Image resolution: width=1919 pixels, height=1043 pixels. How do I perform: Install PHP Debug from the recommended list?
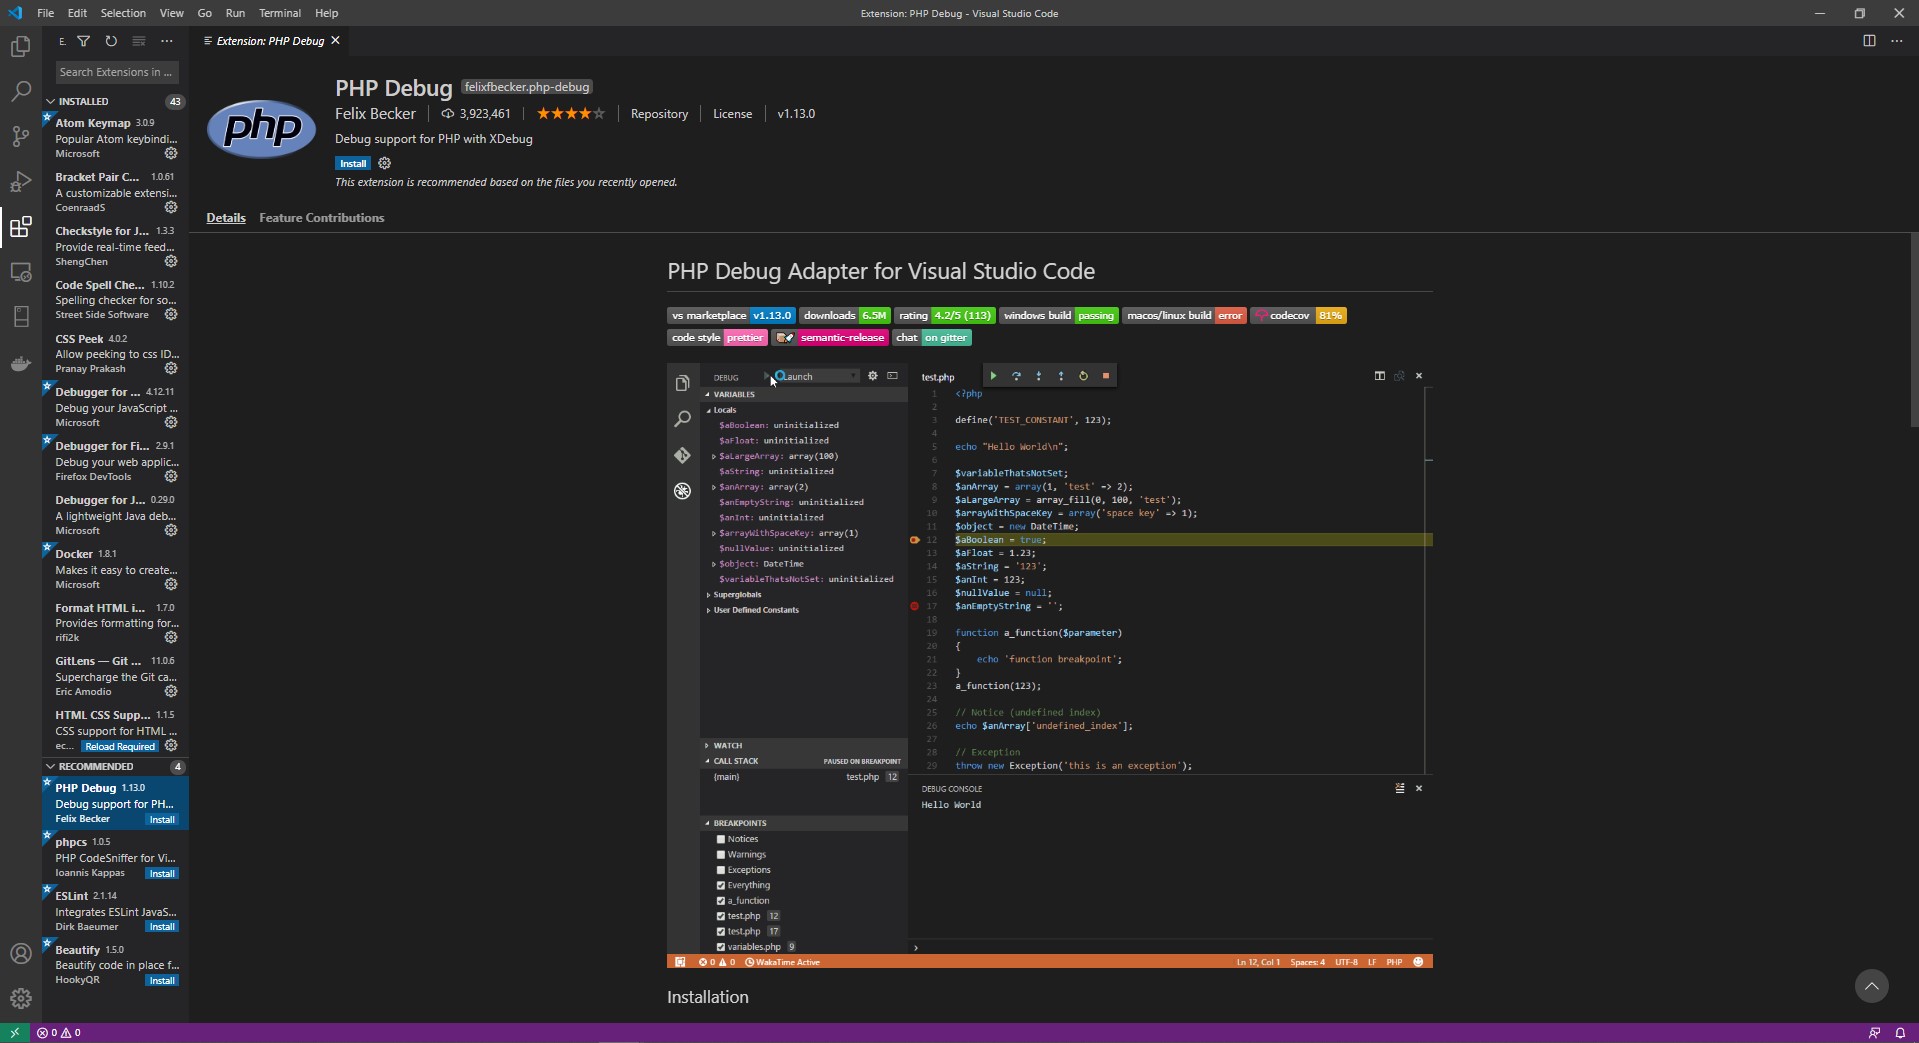(x=162, y=820)
